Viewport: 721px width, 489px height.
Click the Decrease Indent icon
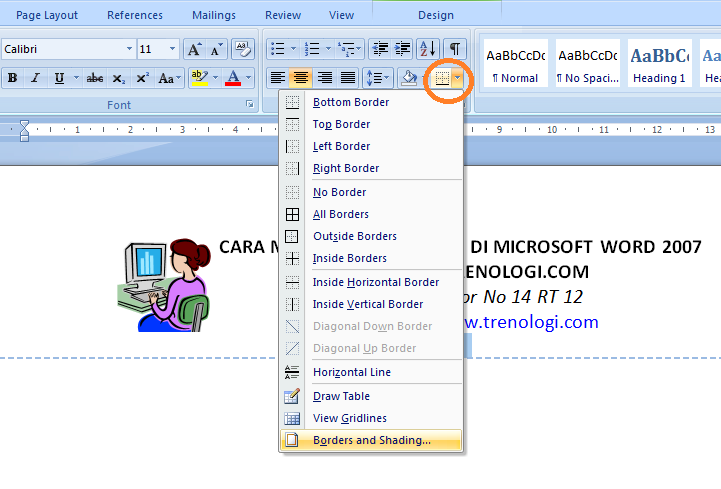(x=380, y=49)
